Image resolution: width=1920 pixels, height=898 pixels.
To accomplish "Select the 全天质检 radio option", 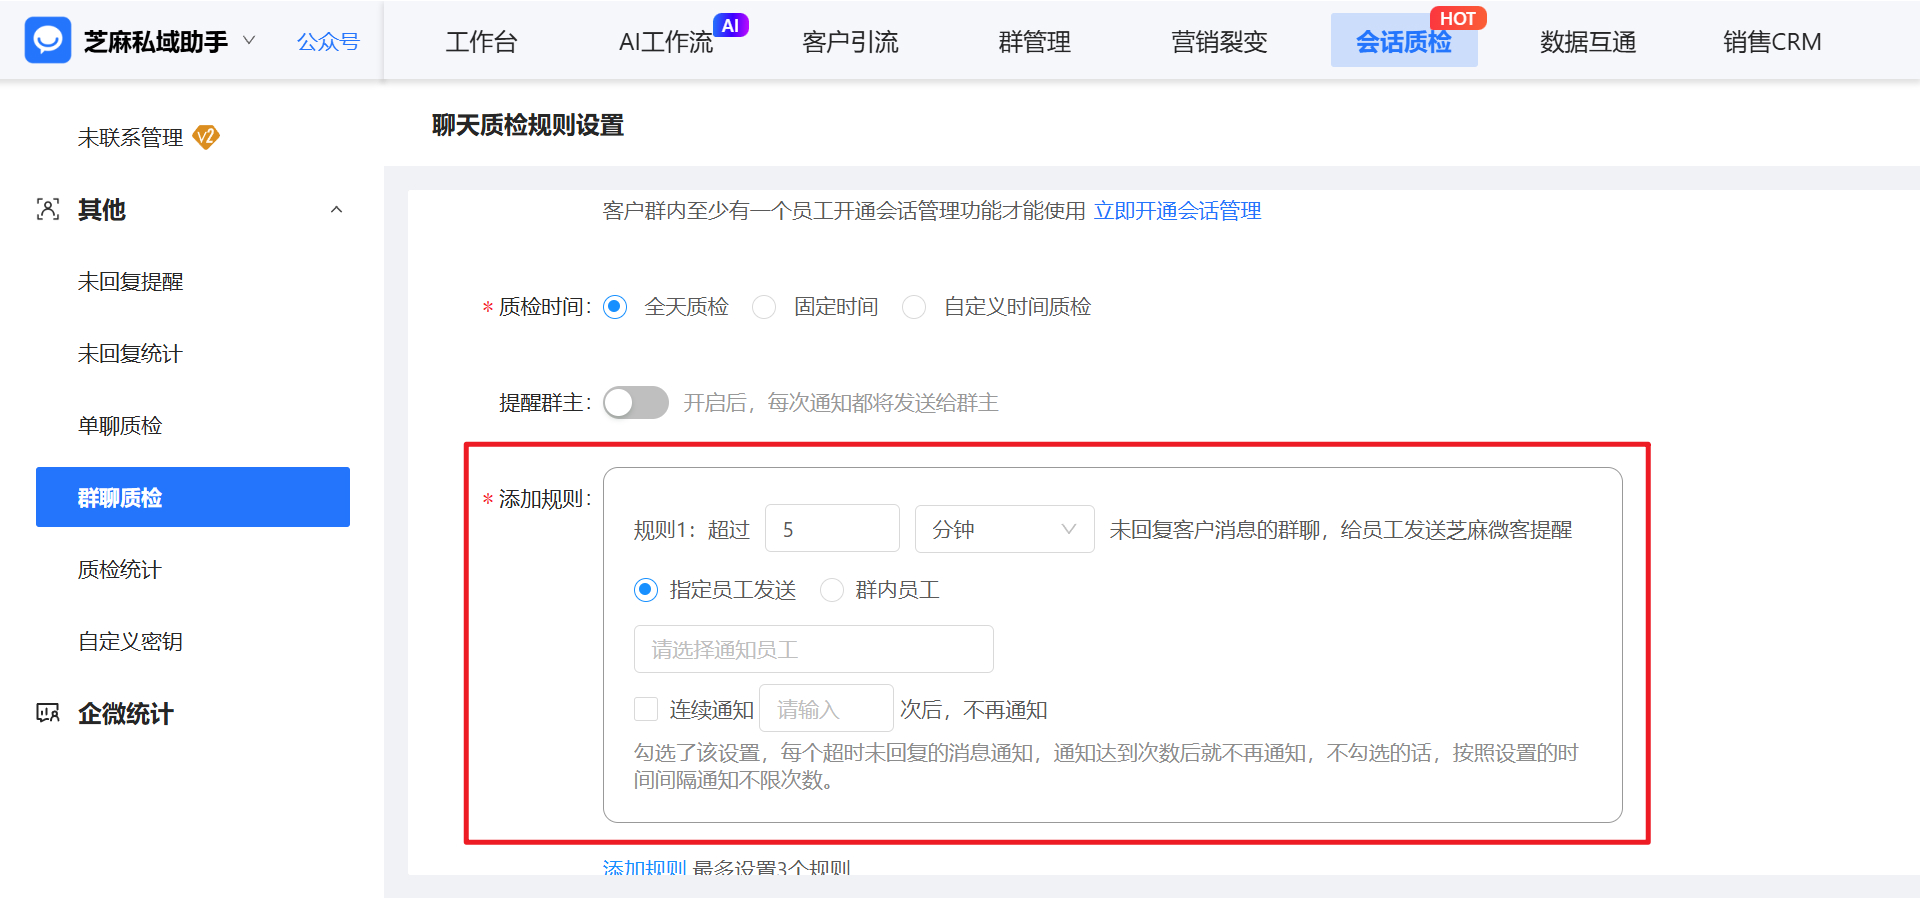I will (x=616, y=307).
